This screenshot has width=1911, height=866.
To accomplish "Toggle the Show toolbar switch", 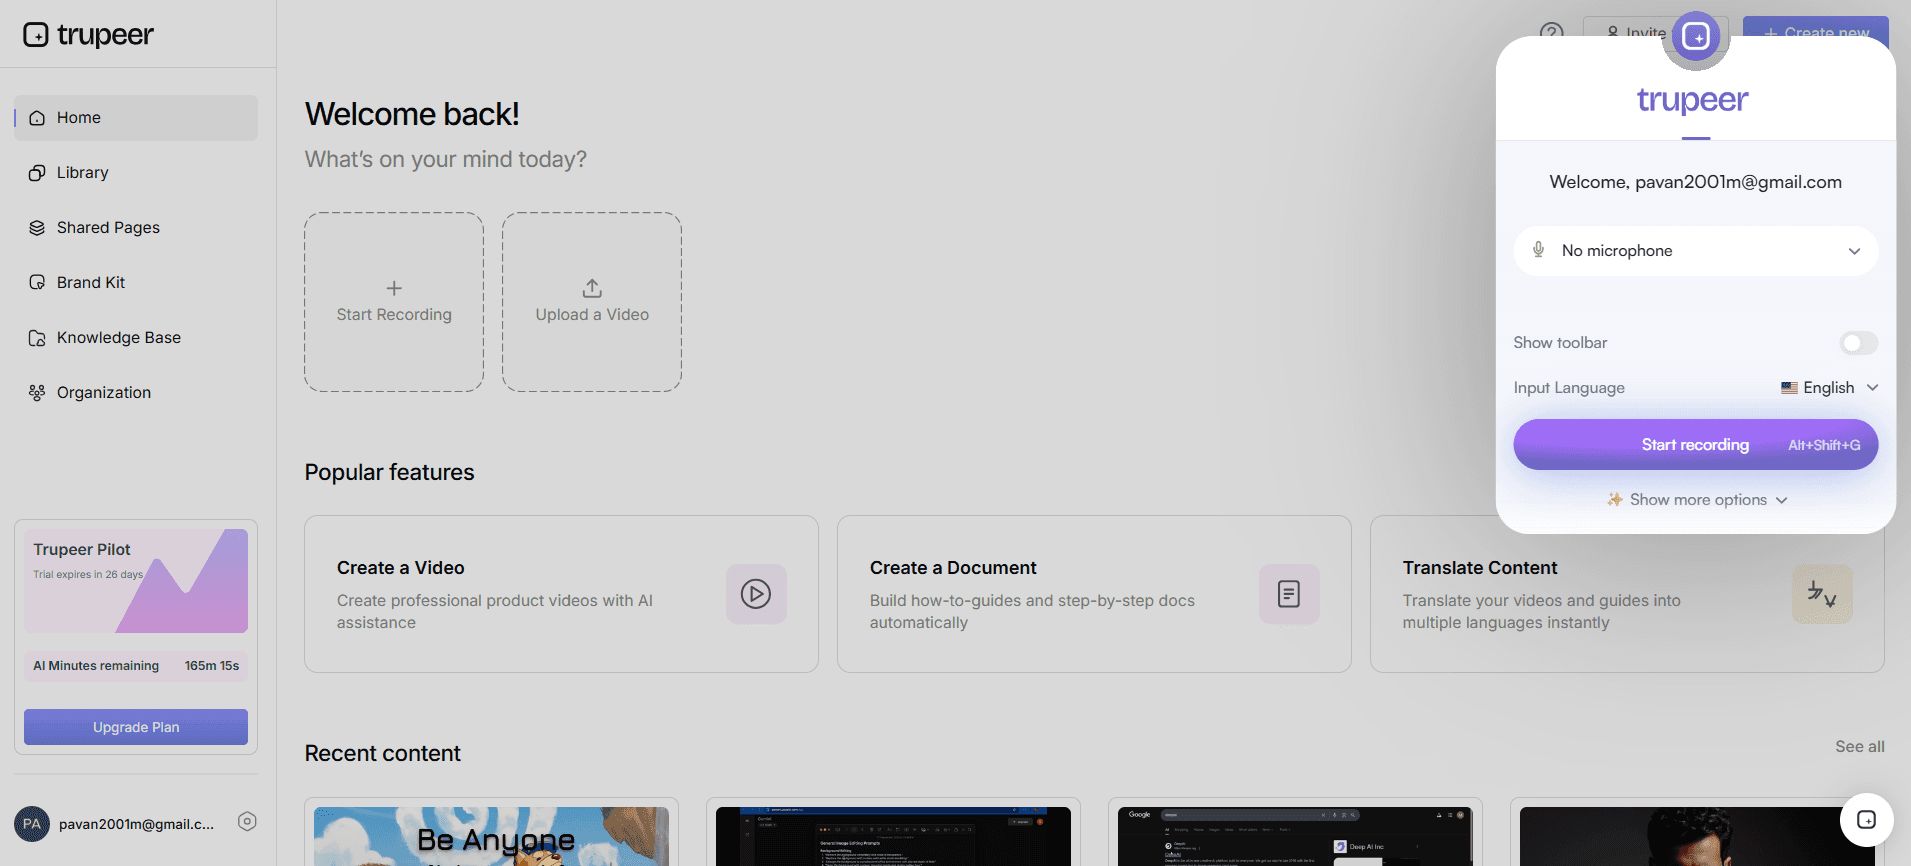I will click(1859, 343).
